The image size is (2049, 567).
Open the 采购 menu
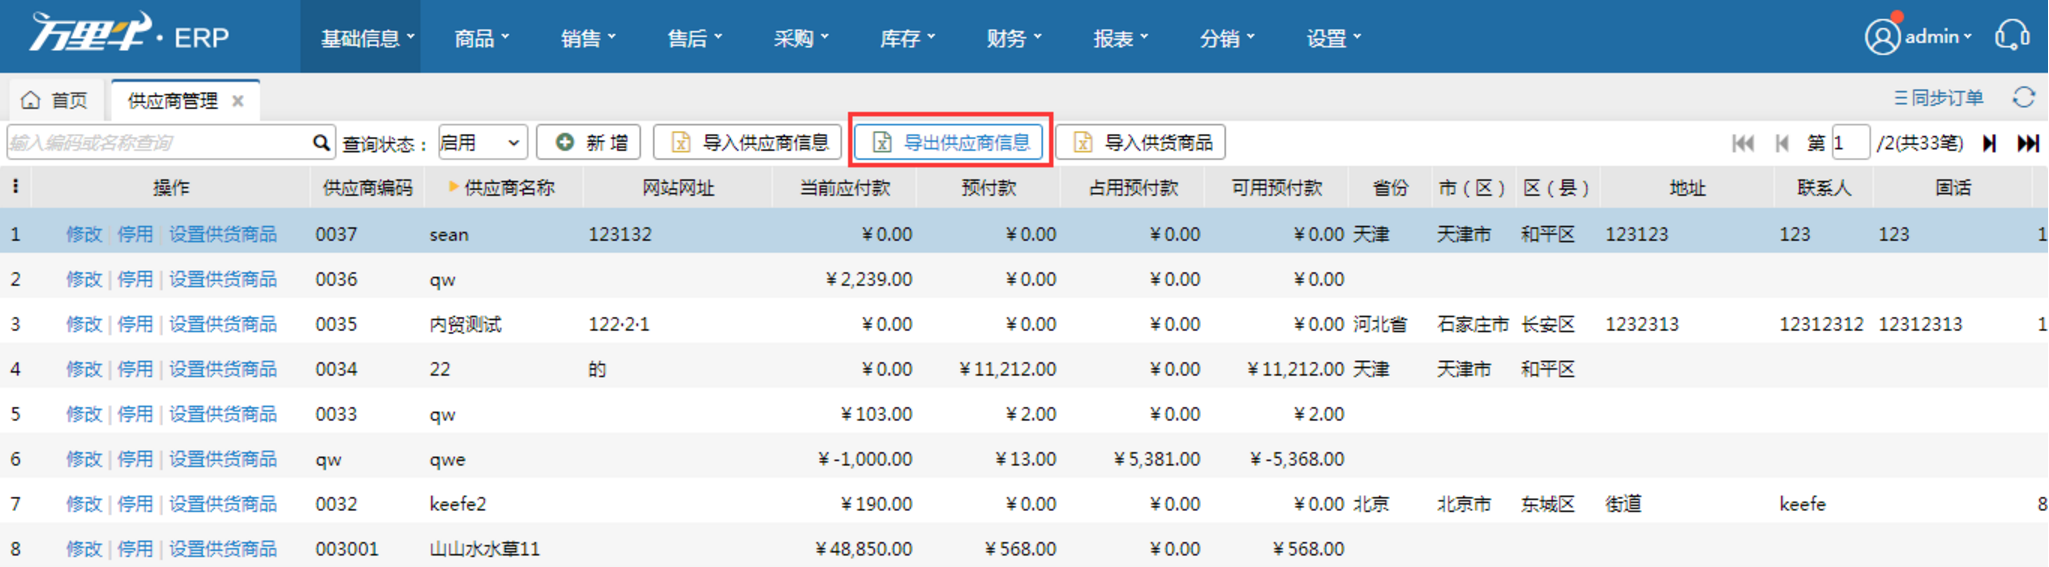click(801, 38)
